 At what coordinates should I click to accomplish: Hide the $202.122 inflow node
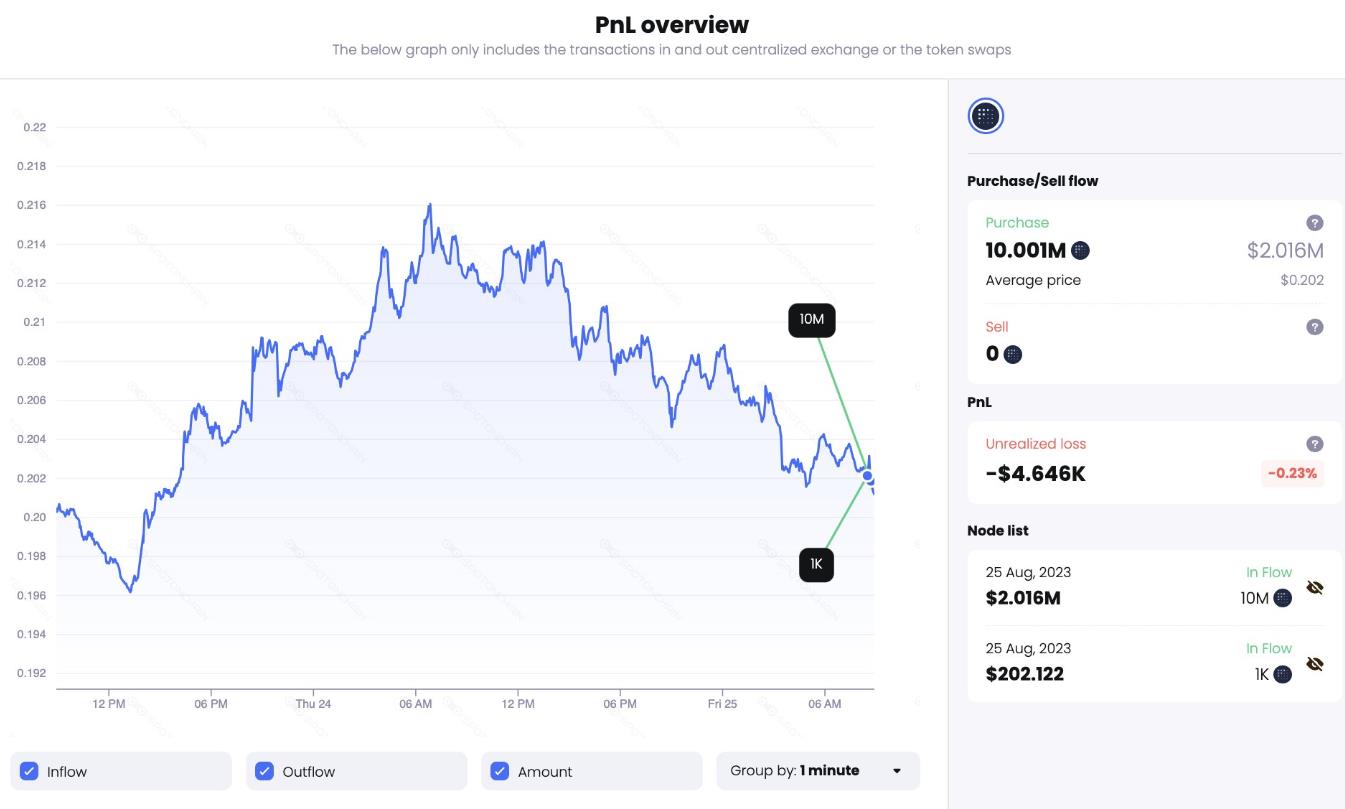pyautogui.click(x=1315, y=664)
